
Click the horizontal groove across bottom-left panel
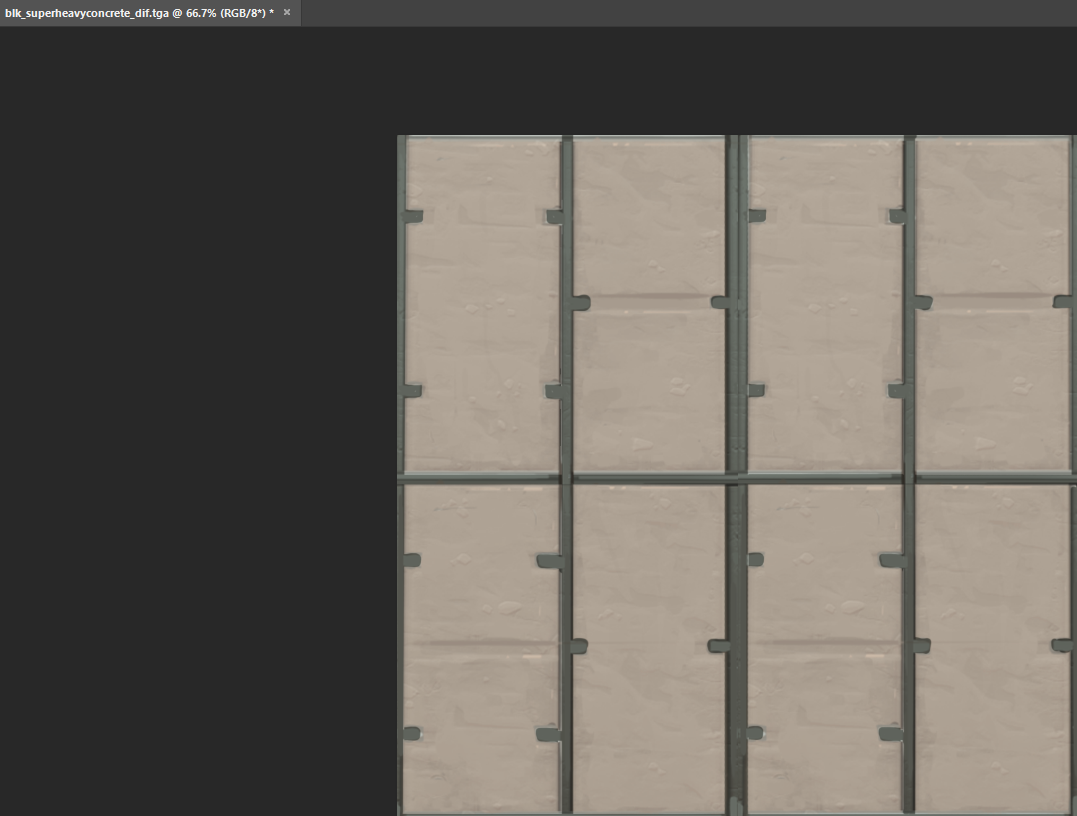coord(480,643)
